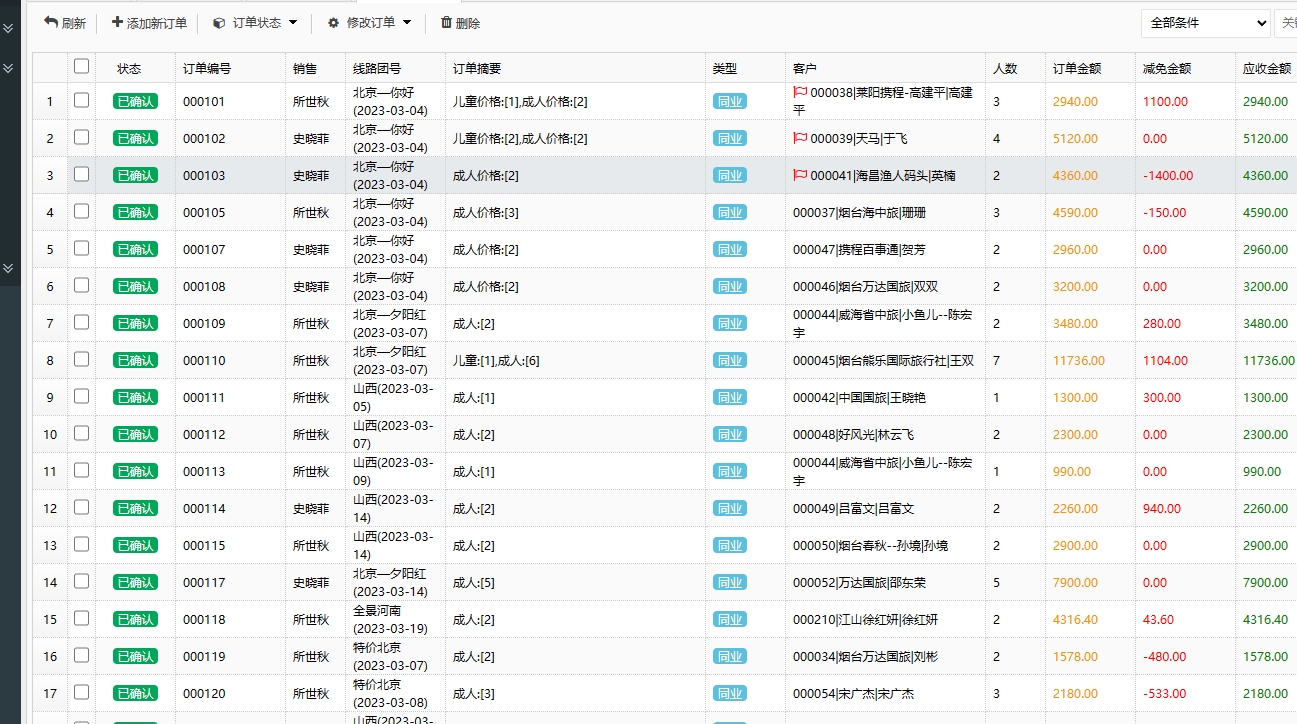Toggle the select-all checkbox in table header
Image resolution: width=1297 pixels, height=724 pixels.
tap(81, 67)
